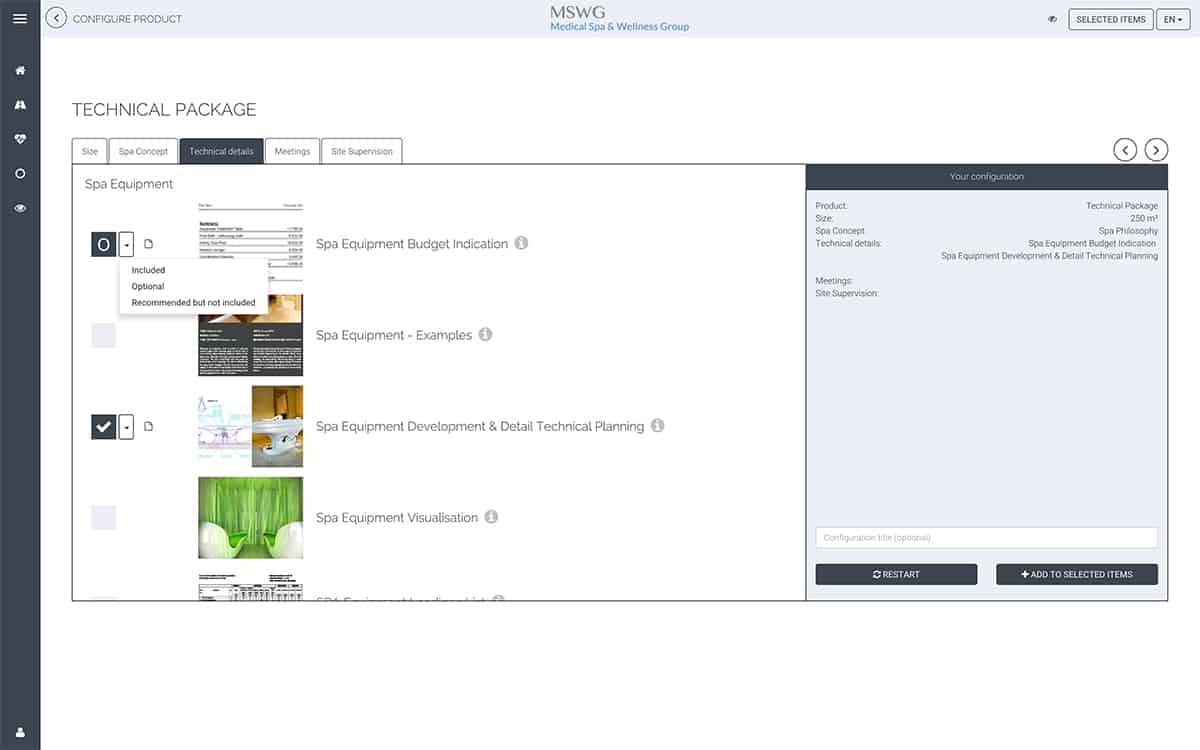The image size is (1200, 750).
Task: Switch to the Meetings tab
Action: [292, 151]
